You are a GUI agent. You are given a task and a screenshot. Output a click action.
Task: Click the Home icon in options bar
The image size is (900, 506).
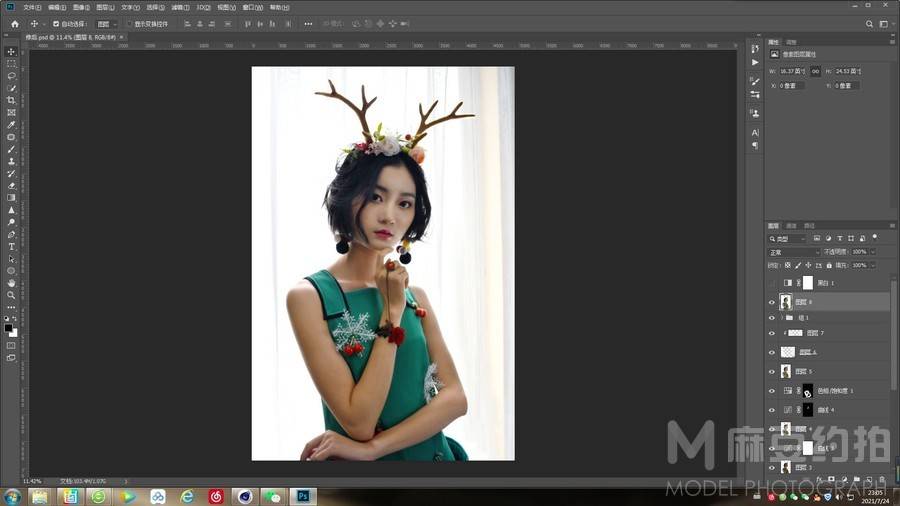(x=15, y=24)
